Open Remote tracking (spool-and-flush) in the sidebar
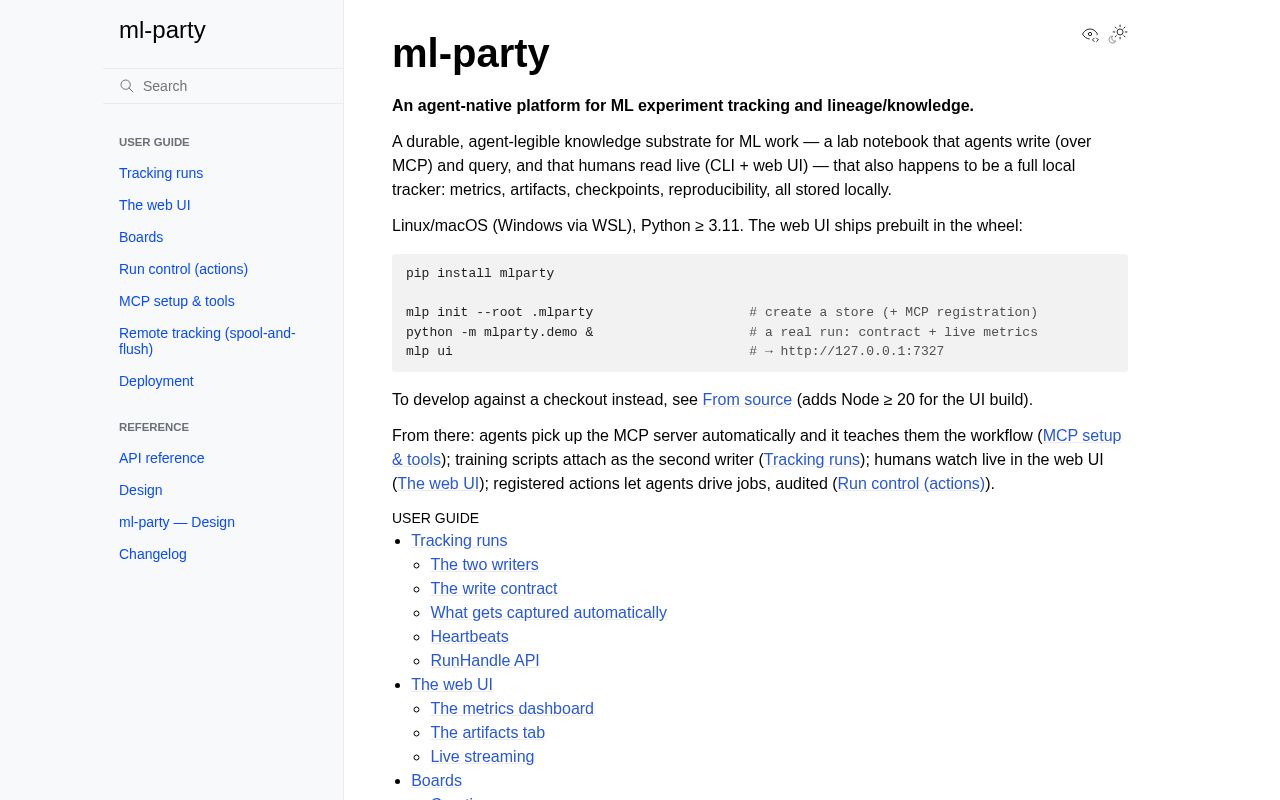This screenshot has height=800, width=1280. click(x=207, y=341)
